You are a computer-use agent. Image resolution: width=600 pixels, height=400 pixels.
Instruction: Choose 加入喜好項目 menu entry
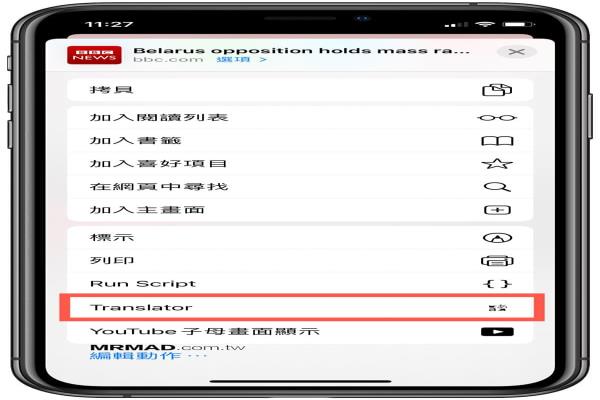[300, 164]
